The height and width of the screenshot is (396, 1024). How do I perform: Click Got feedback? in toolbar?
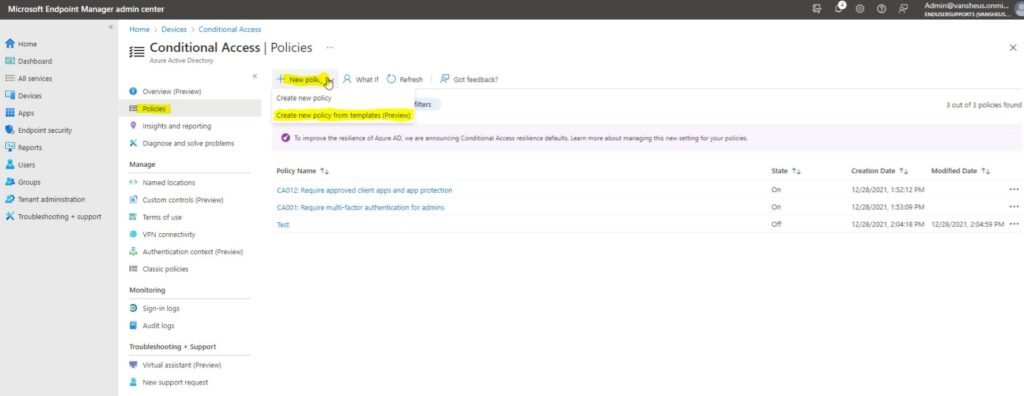[x=469, y=79]
